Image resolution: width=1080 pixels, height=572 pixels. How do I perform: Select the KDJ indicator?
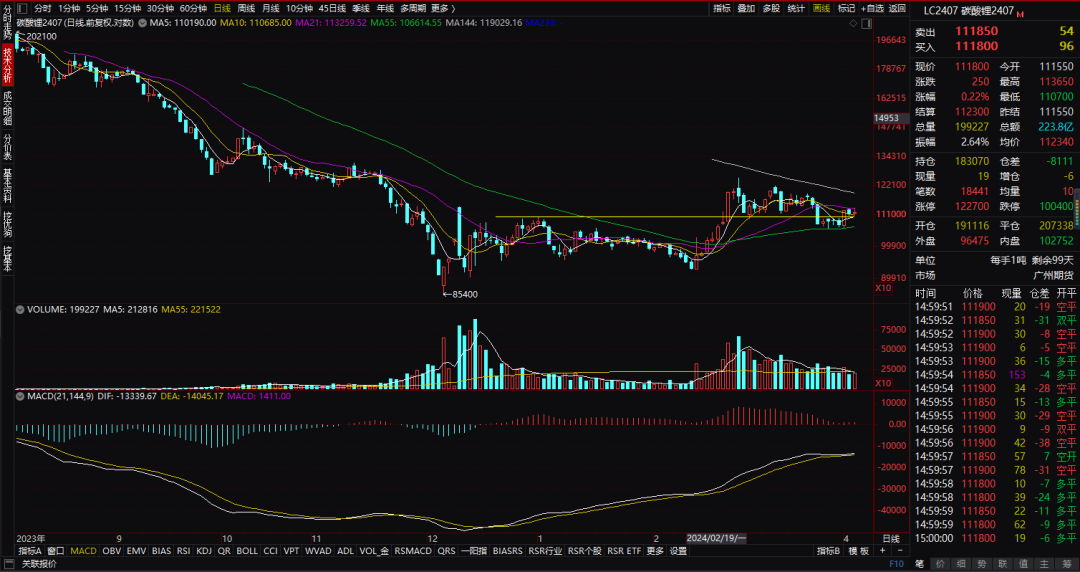[205, 551]
